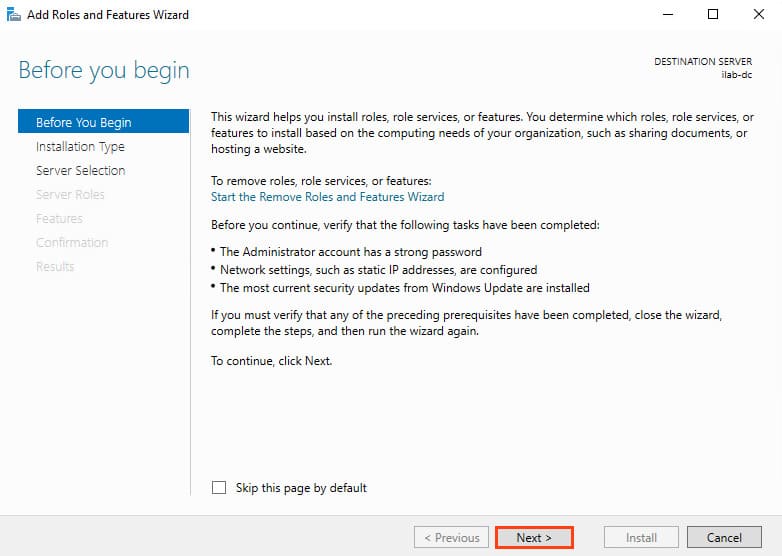Screen dimensions: 782x556
Task: Select the Server Roles step
Action: pos(70,194)
